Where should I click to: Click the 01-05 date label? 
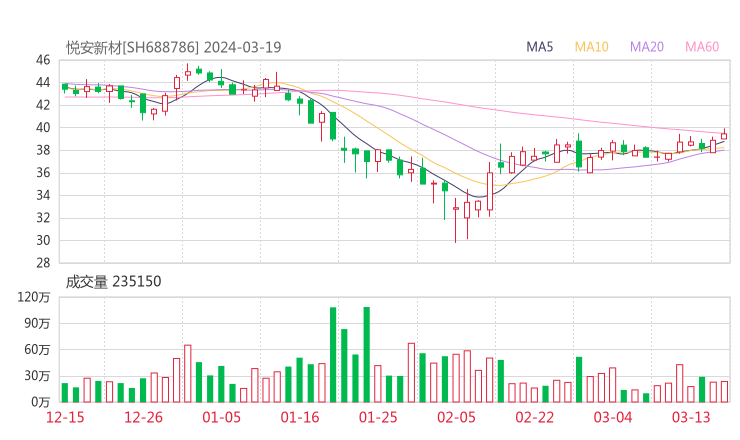point(221,417)
